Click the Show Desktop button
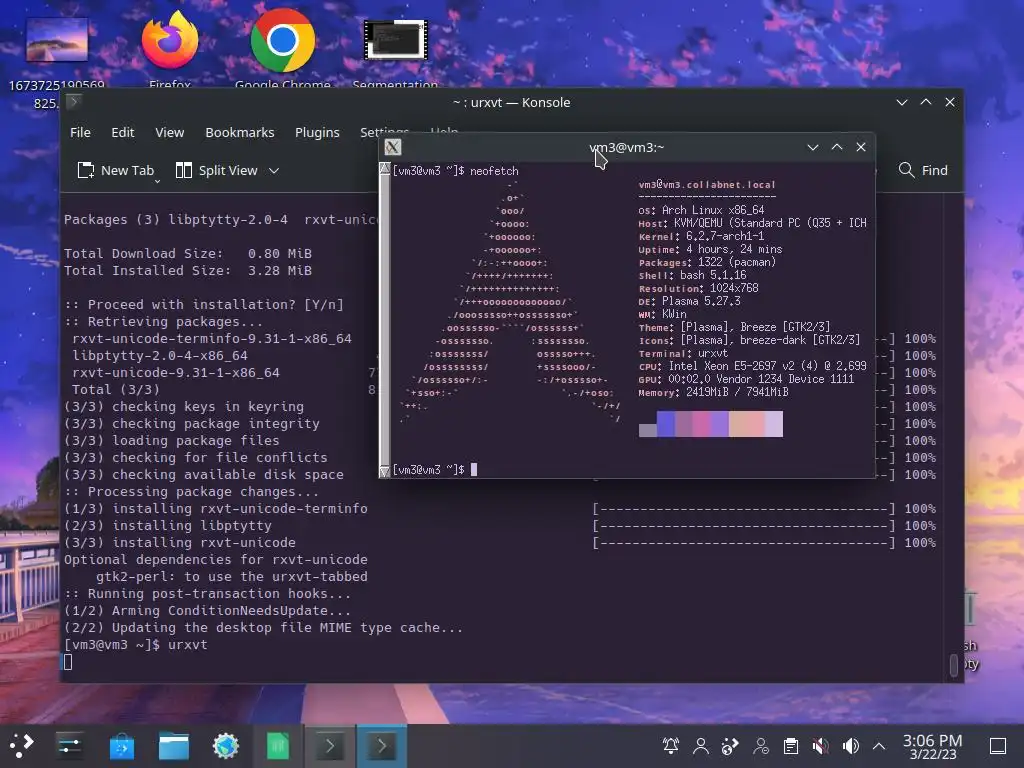 point(998,746)
